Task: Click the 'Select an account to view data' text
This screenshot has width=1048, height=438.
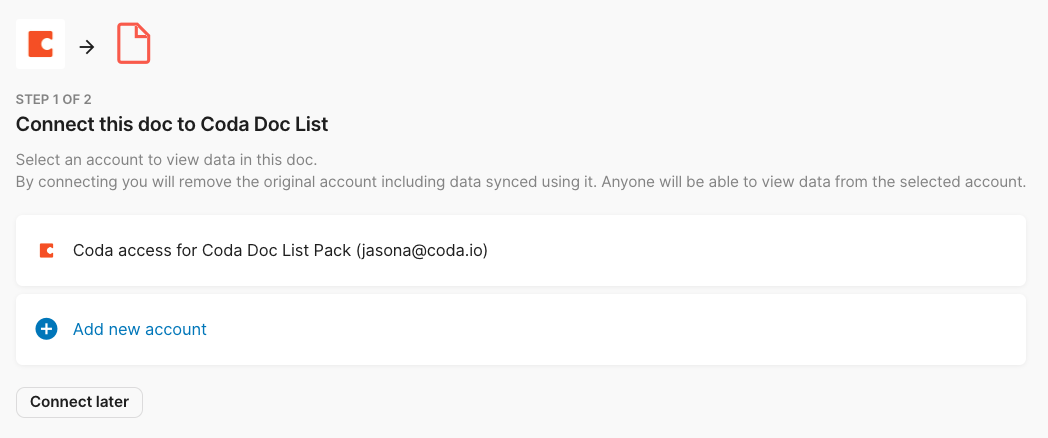Action: (x=166, y=160)
